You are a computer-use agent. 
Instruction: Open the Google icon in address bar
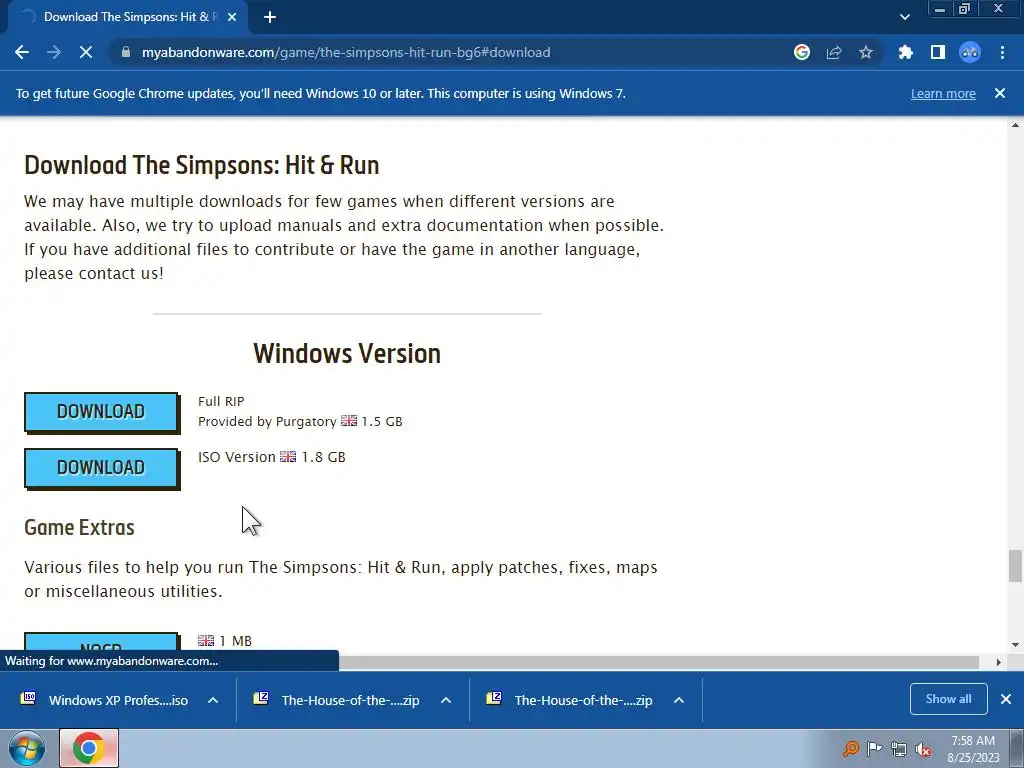tap(802, 52)
